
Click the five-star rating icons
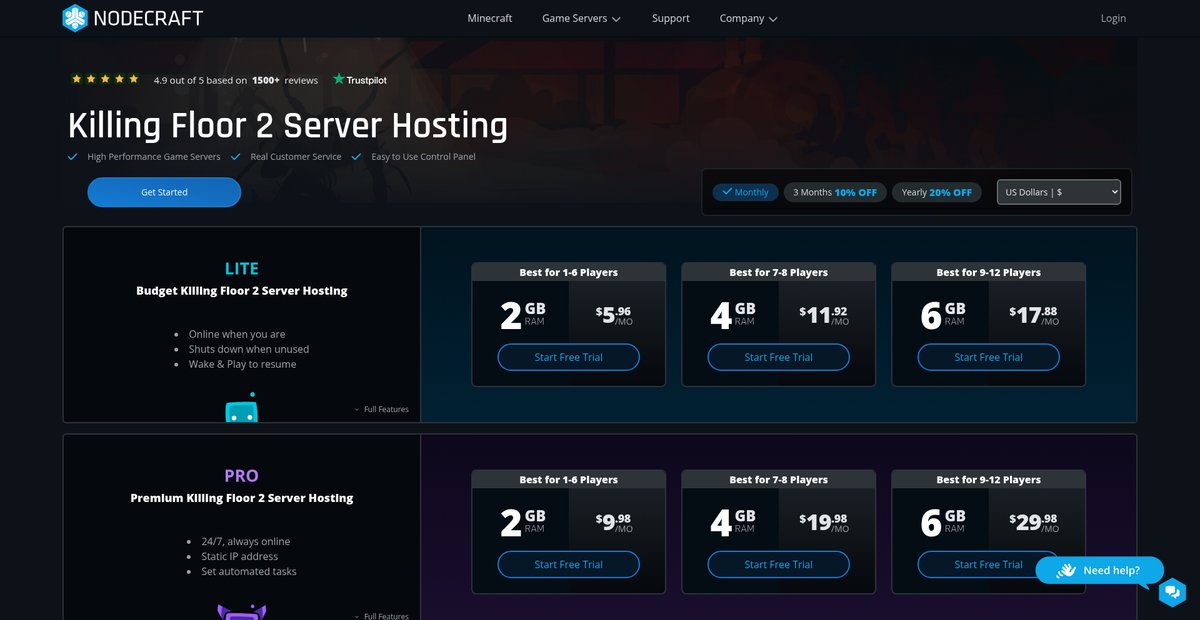point(105,79)
